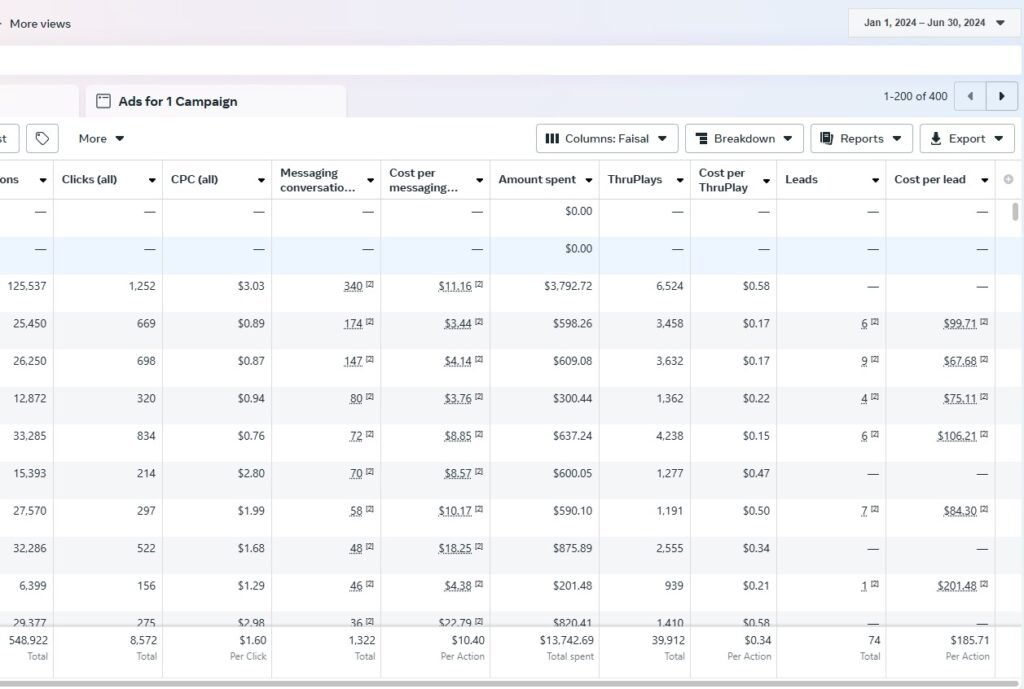
Task: Click the footnote icon beside 70 conversations
Action: (x=370, y=472)
